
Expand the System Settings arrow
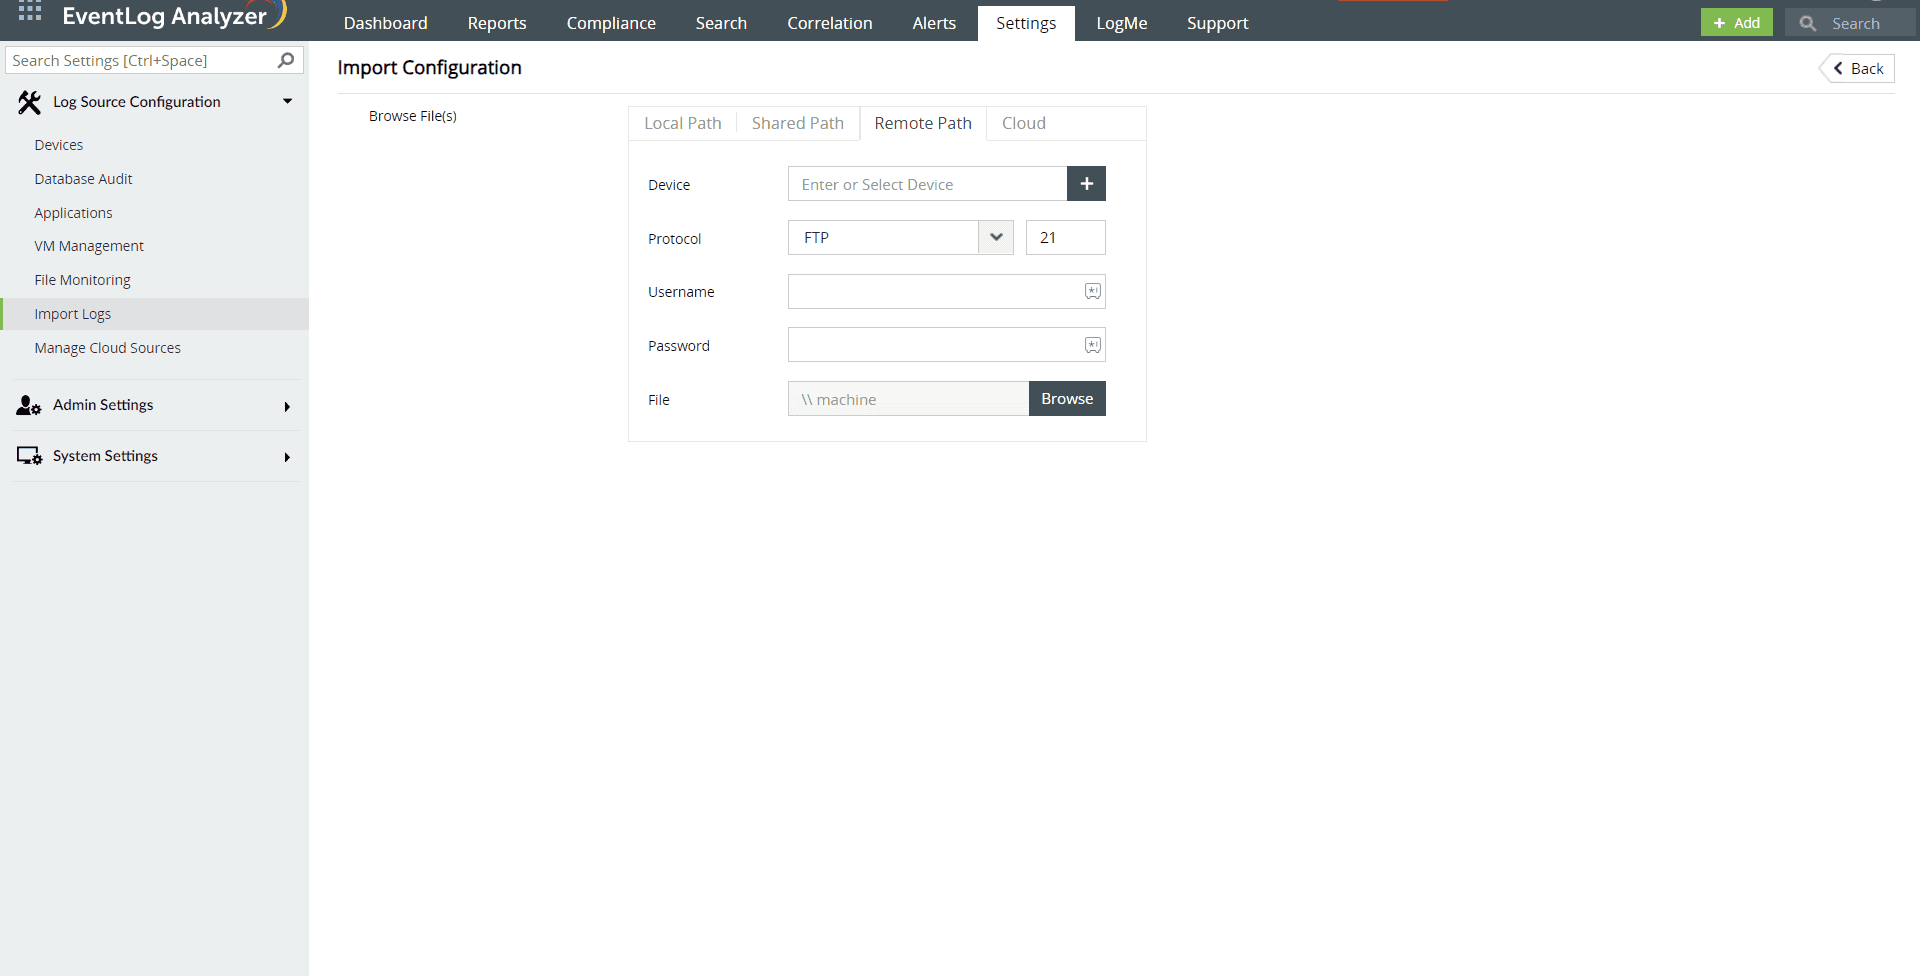coord(287,457)
